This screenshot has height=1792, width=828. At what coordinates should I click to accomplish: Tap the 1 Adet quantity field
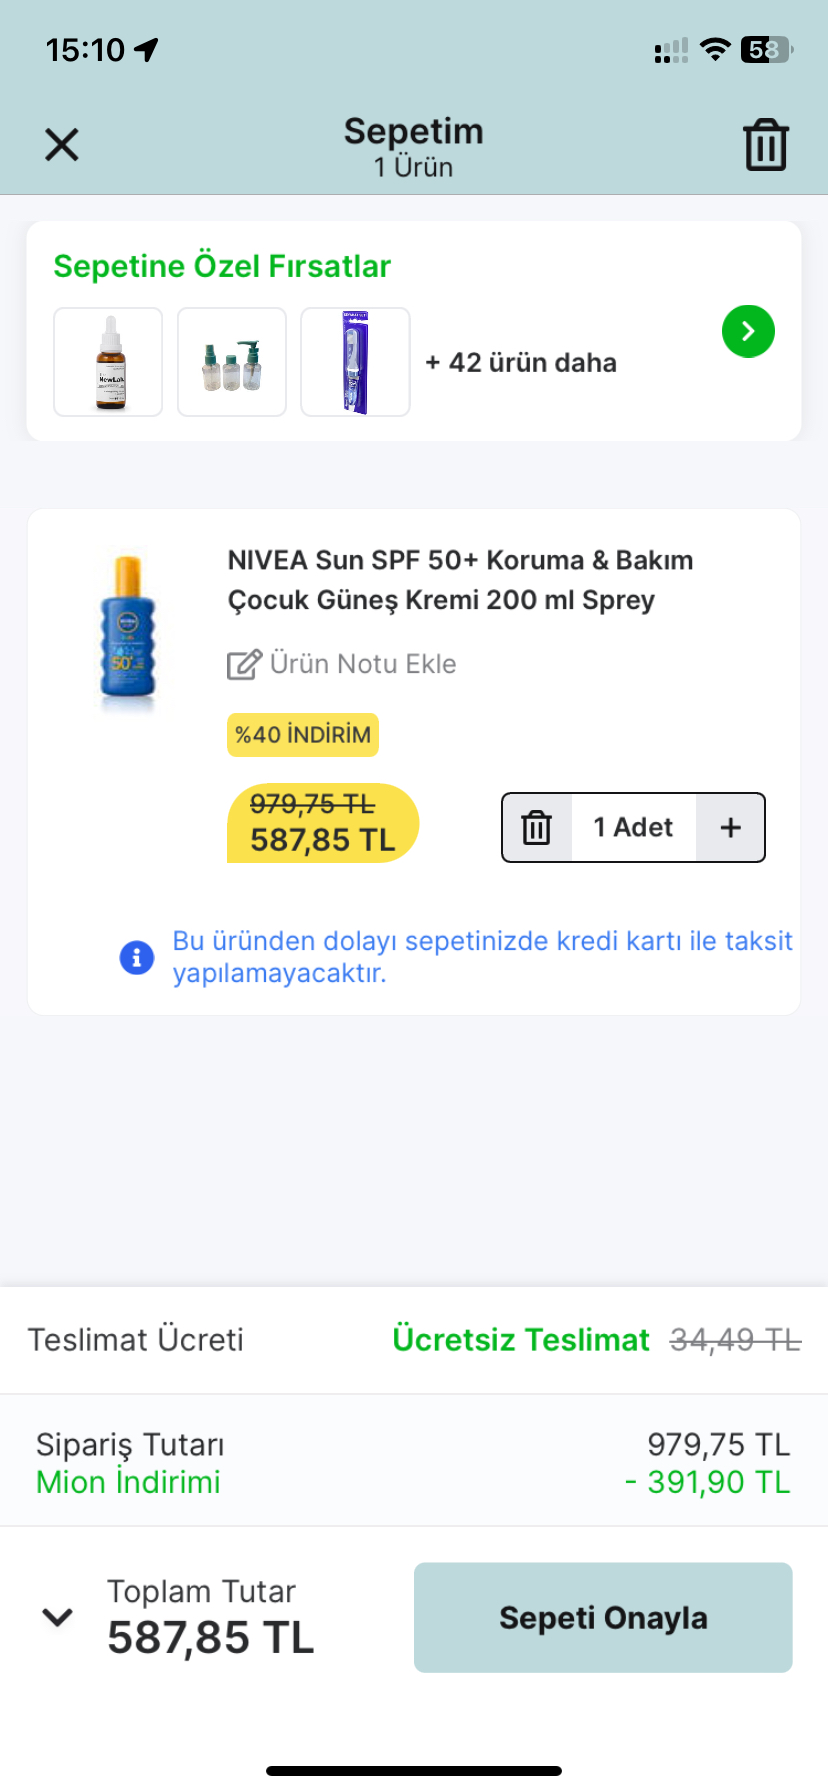633,828
